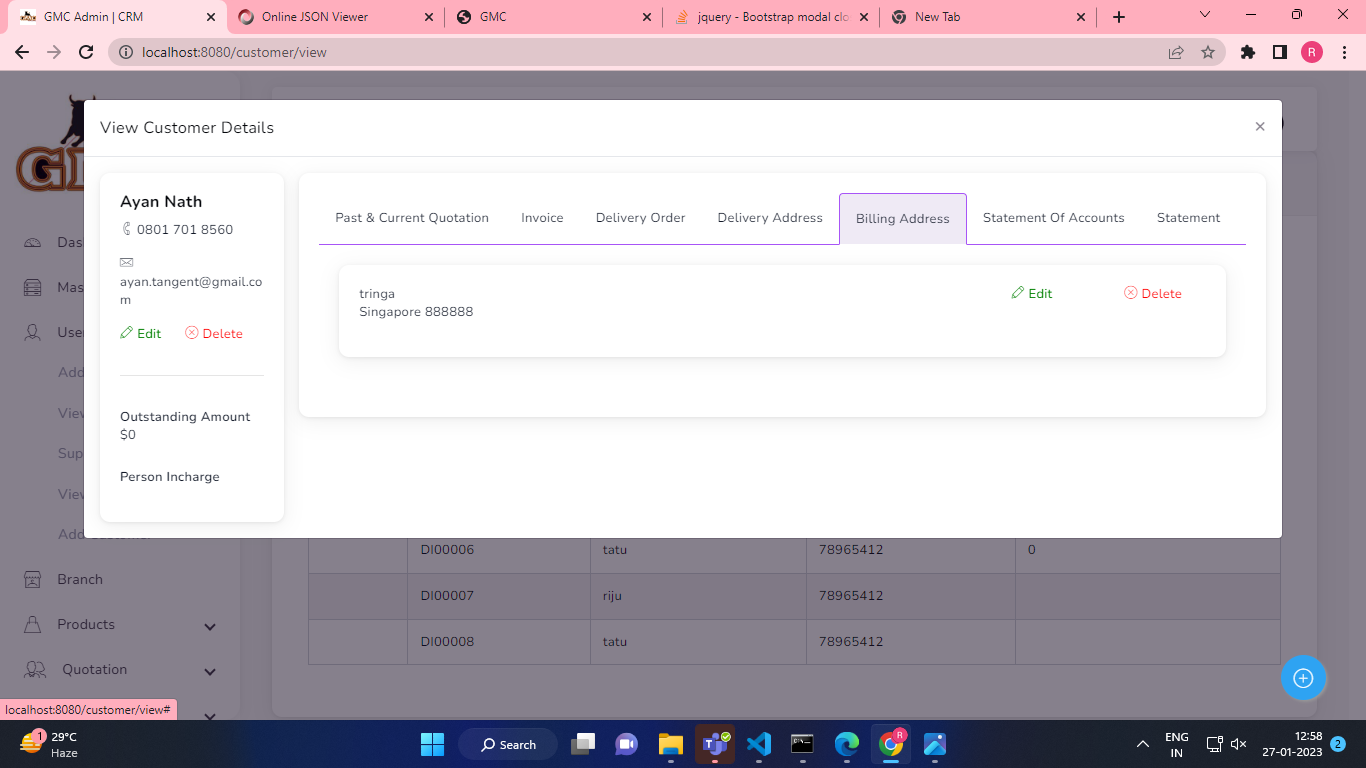This screenshot has height=768, width=1366.
Task: Click the Branch icon in sidebar
Action: [34, 580]
